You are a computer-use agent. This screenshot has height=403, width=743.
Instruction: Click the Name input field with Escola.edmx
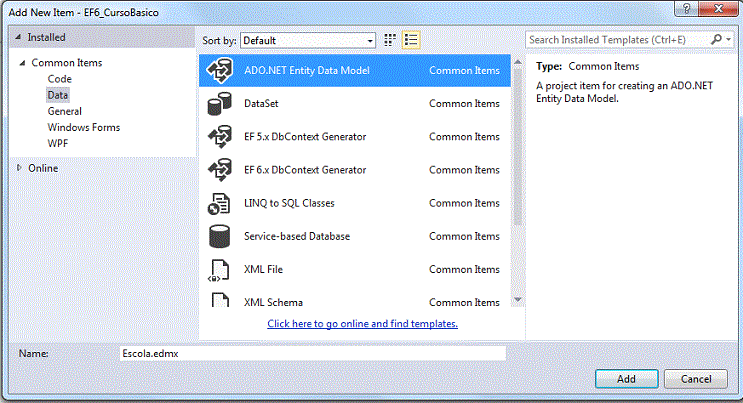tap(313, 353)
